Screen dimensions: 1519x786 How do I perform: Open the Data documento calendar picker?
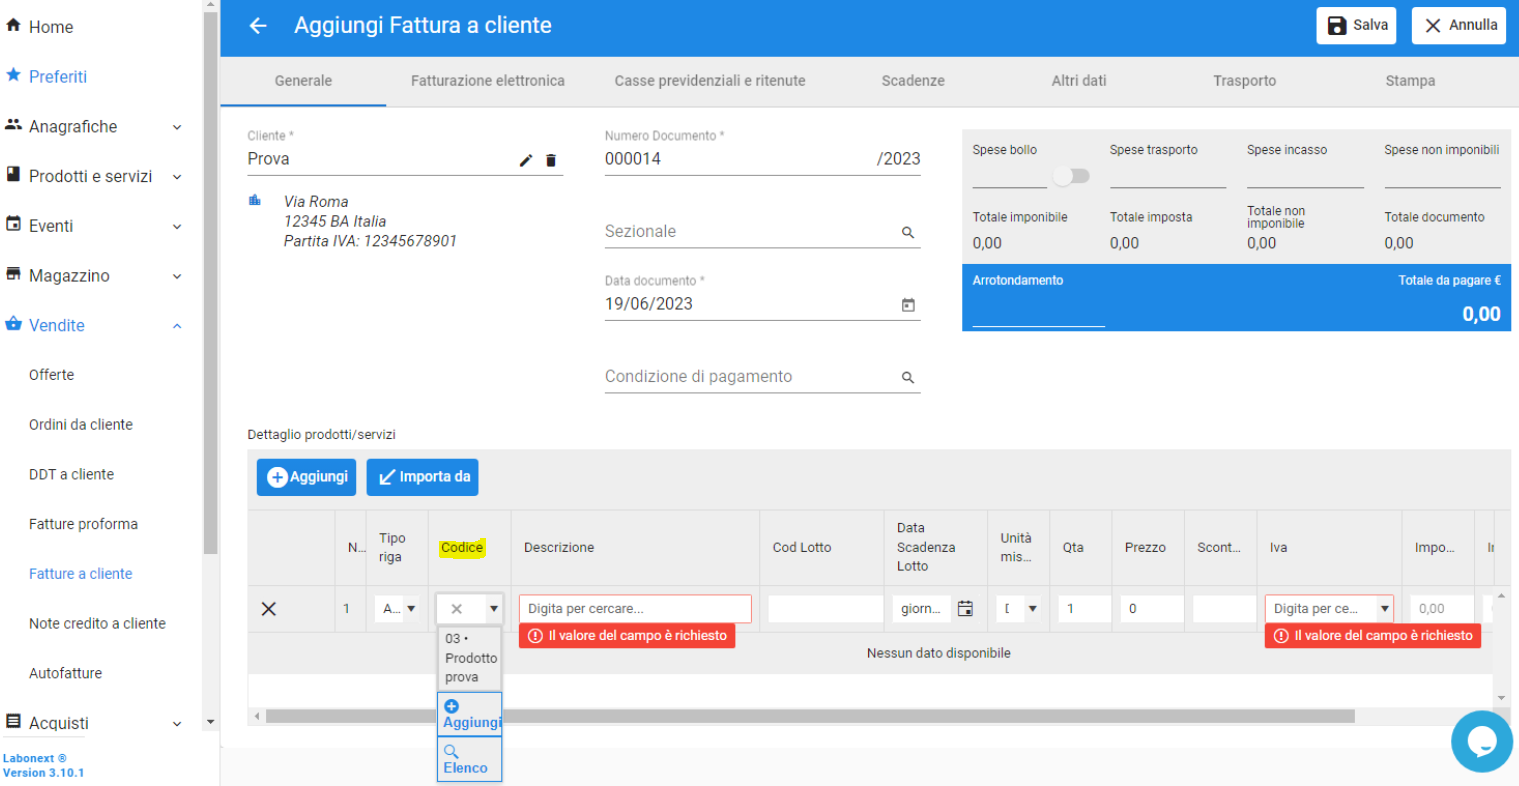[908, 305]
